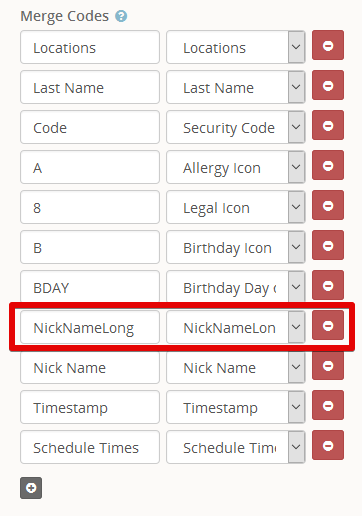The height and width of the screenshot is (516, 362).
Task: Click the NickNameLong text input field
Action: tap(90, 327)
